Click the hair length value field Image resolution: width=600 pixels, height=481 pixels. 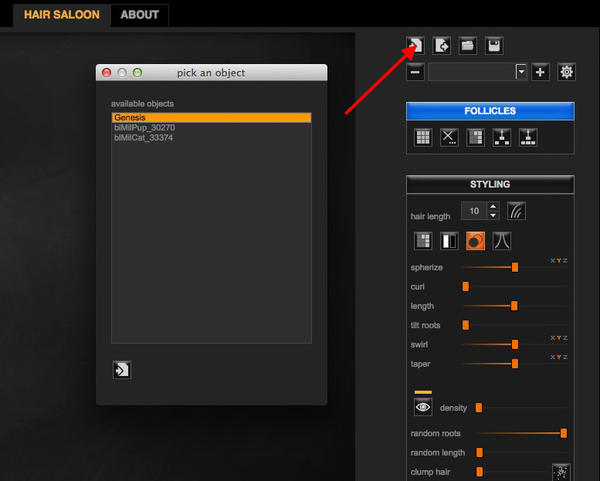point(474,211)
